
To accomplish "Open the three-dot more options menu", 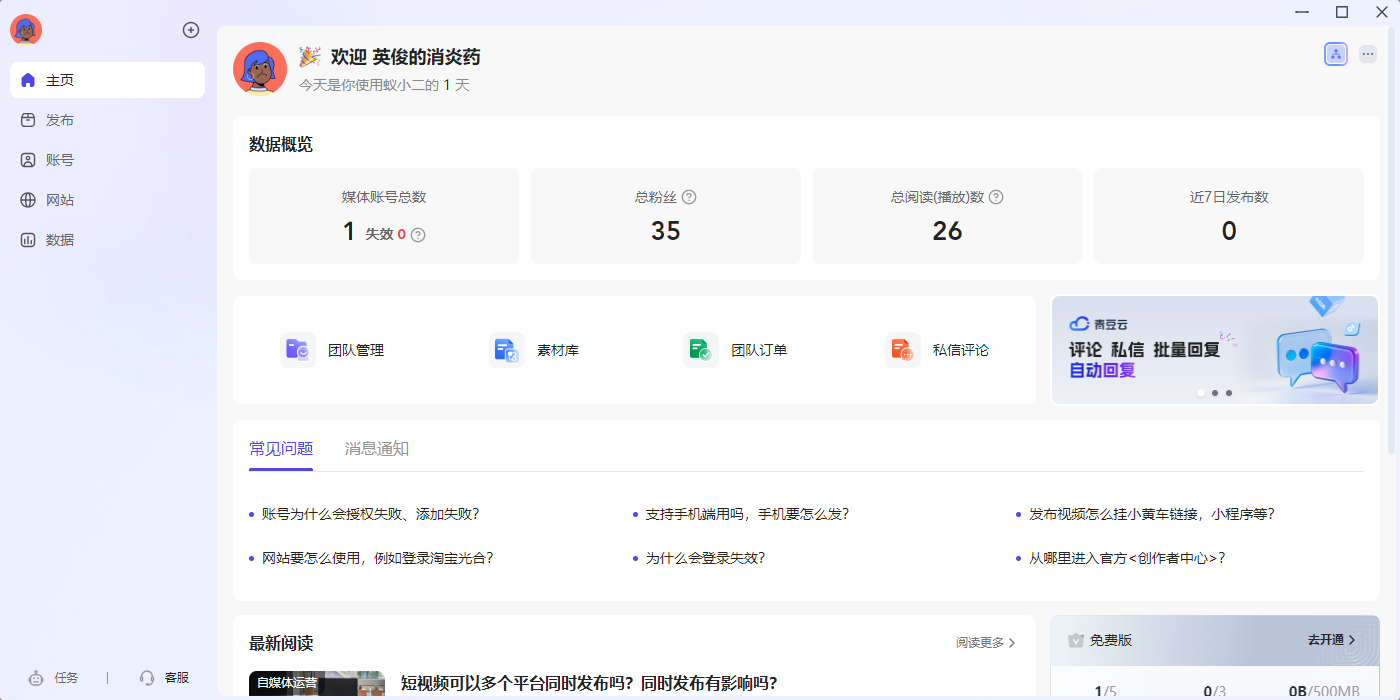I will [1368, 54].
